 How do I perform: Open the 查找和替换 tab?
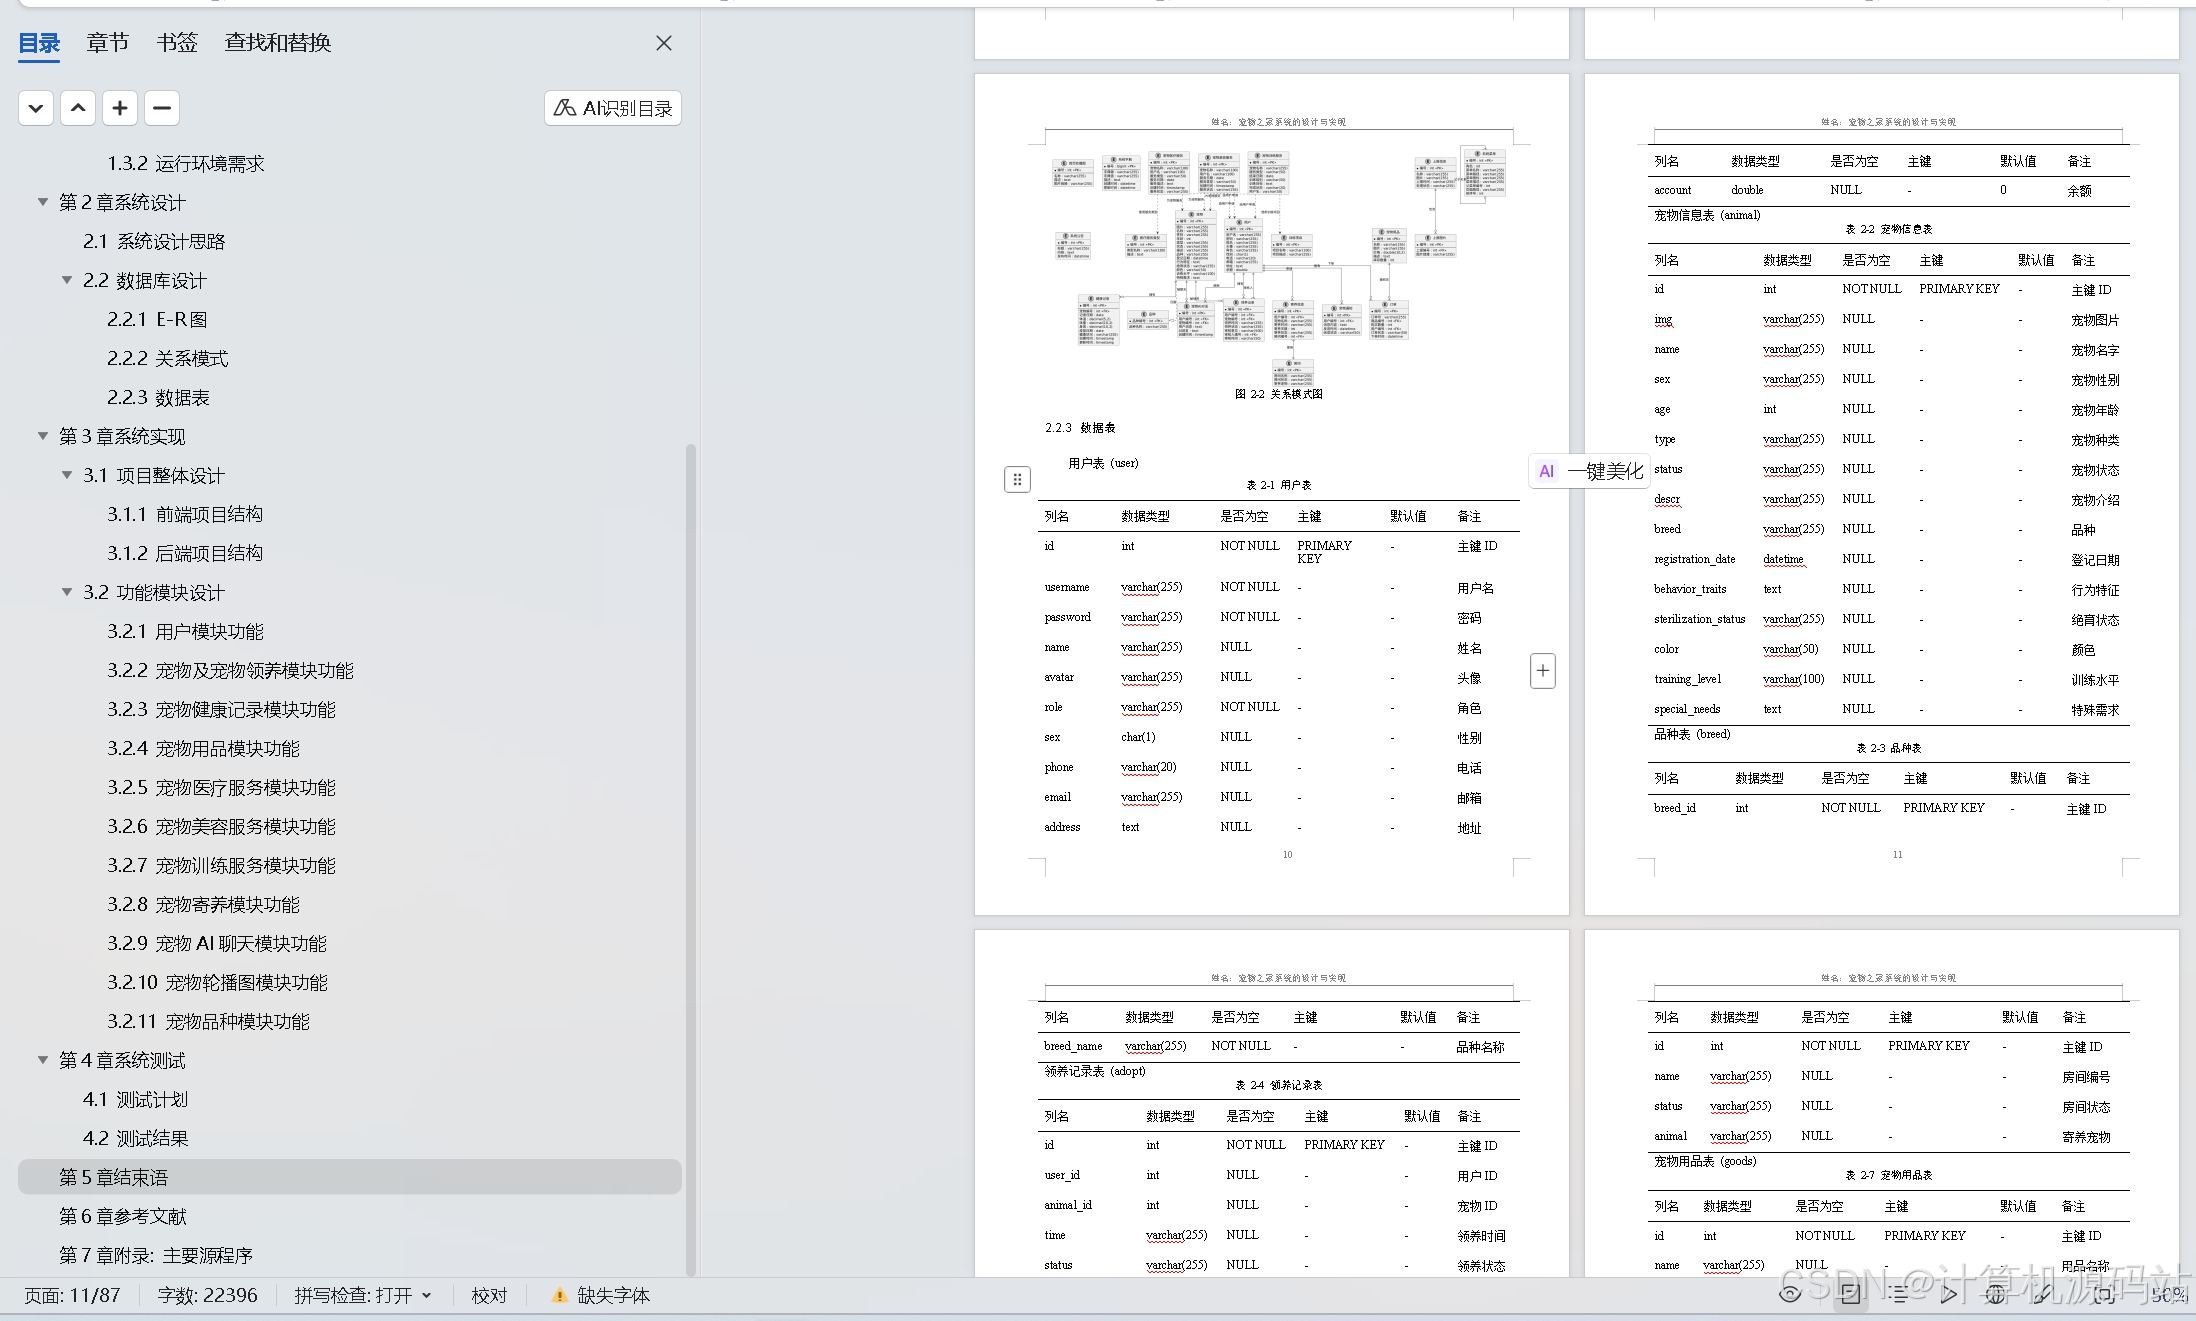pos(278,43)
